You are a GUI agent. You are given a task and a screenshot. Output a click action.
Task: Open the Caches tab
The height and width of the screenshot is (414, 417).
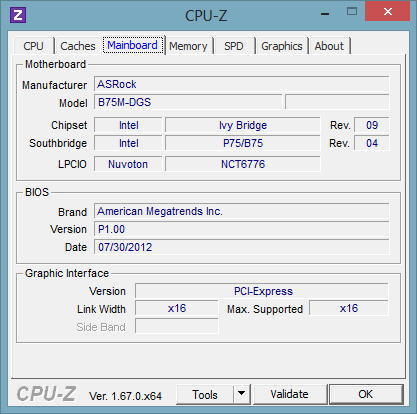[x=78, y=46]
